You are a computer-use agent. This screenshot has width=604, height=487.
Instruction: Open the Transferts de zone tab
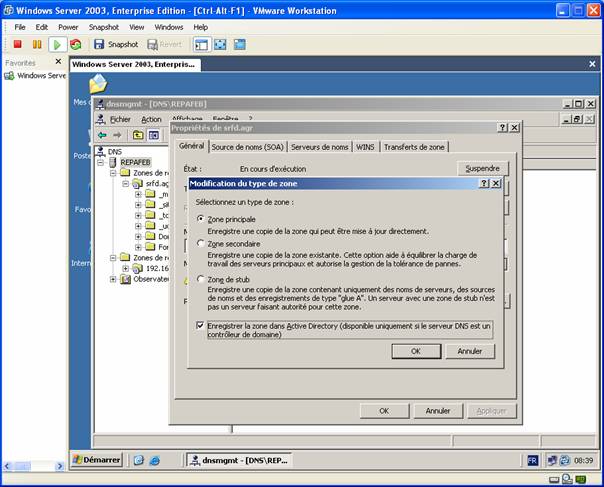(414, 147)
